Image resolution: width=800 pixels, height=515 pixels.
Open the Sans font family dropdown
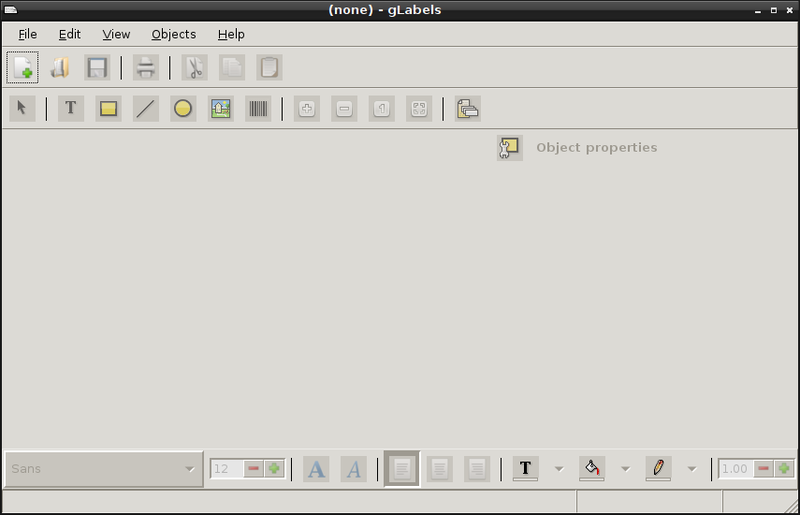click(x=104, y=469)
